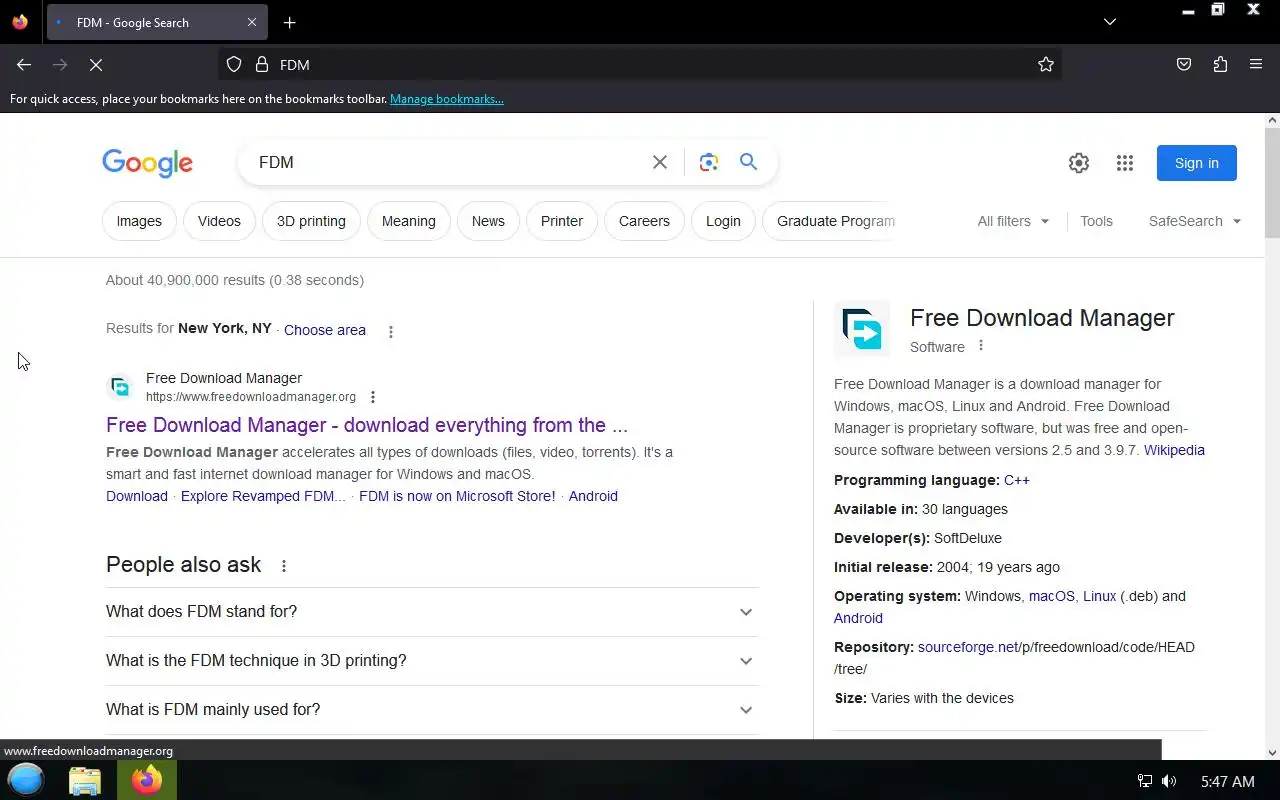Click the blue magnifier search icon
1280x800 pixels.
point(748,162)
